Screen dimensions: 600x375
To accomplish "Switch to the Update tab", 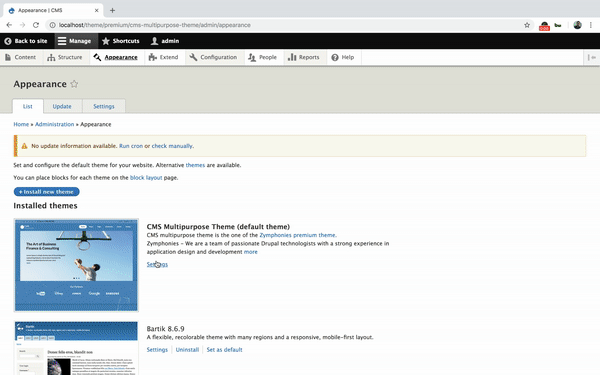I will click(62, 106).
